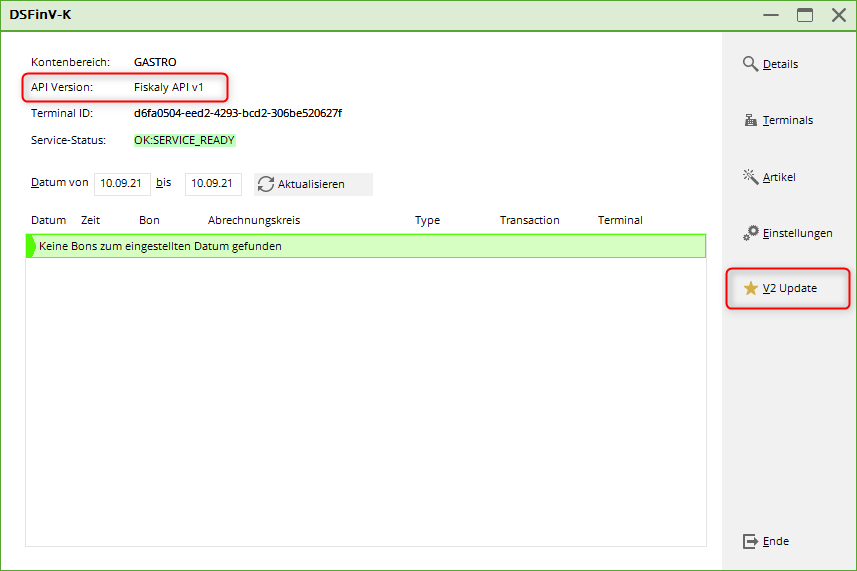Open the Terminals list

788,120
